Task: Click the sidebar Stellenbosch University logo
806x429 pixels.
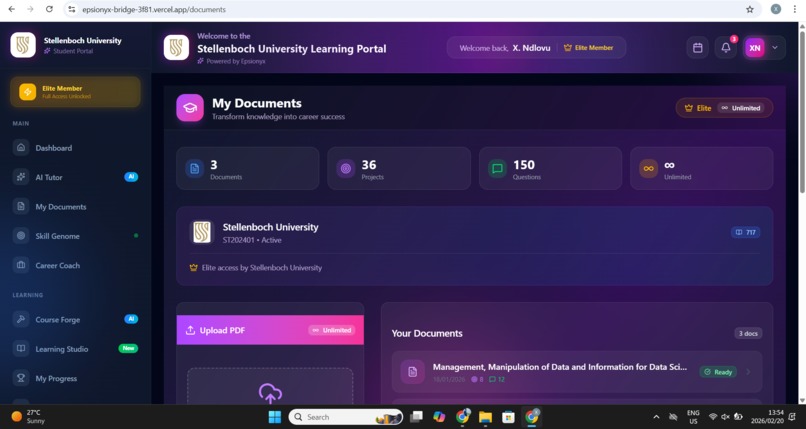Action: [23, 45]
